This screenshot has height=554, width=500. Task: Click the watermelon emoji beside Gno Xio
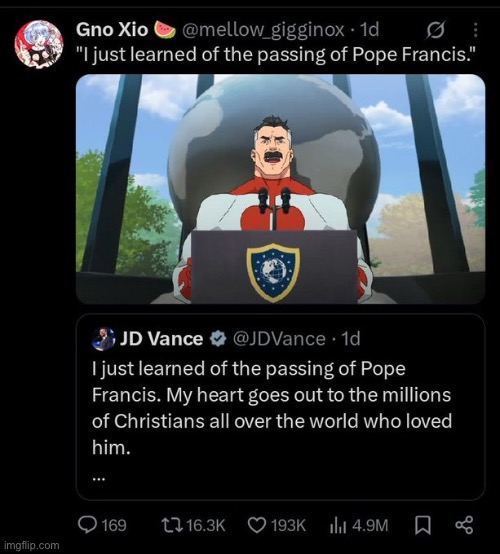(165, 30)
